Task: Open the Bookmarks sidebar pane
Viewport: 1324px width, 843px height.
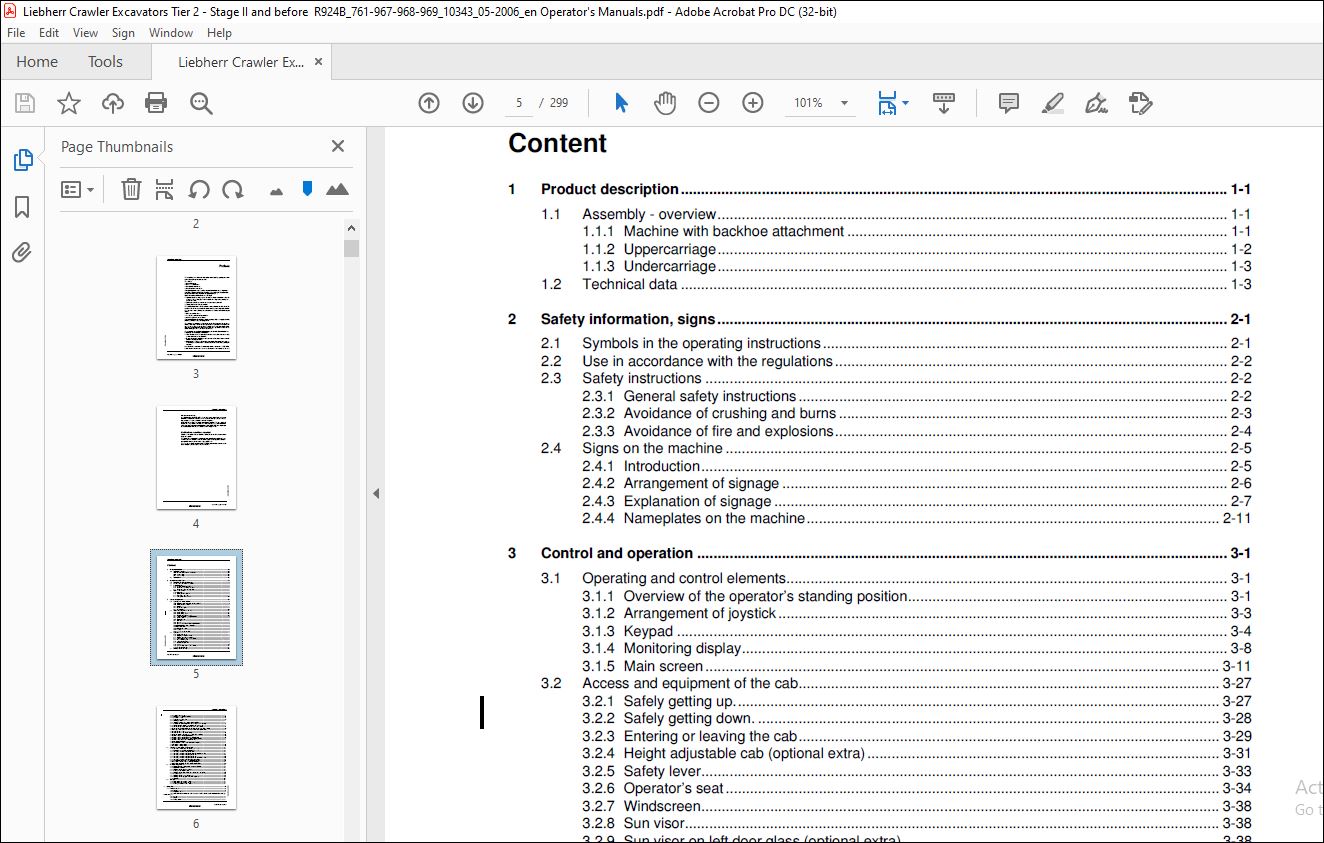Action: pos(22,207)
